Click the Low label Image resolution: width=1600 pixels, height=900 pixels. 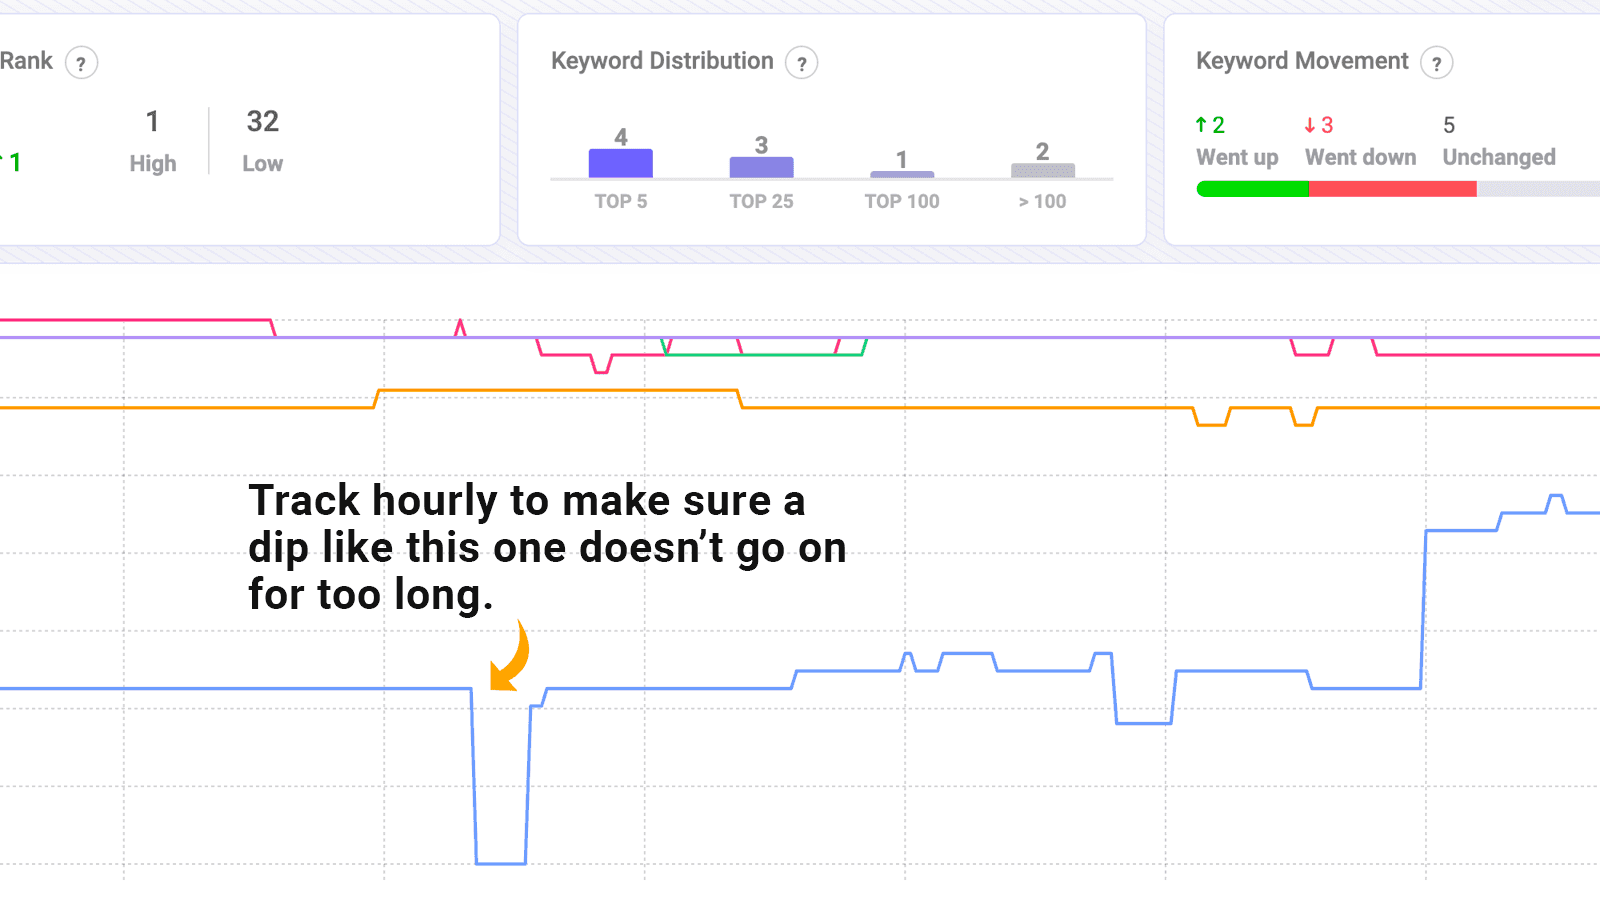click(263, 163)
